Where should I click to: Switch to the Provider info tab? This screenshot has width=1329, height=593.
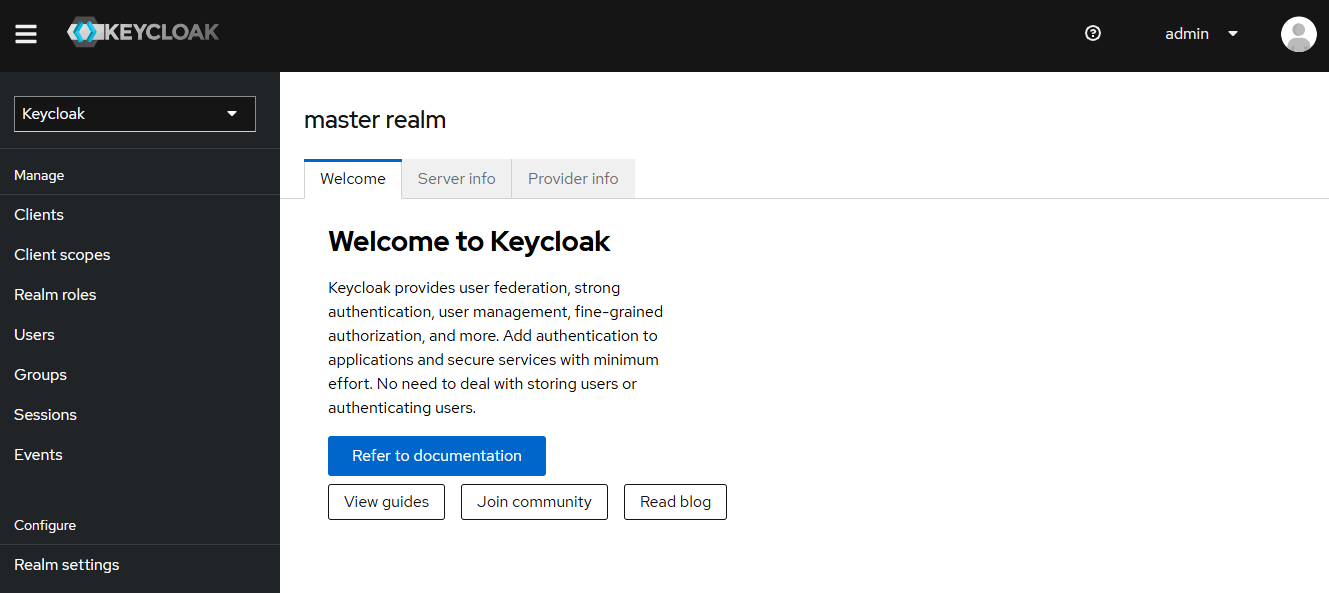click(572, 178)
